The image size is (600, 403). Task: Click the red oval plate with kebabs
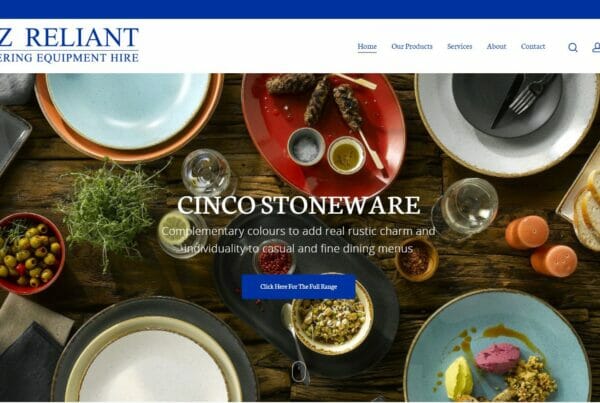click(323, 132)
